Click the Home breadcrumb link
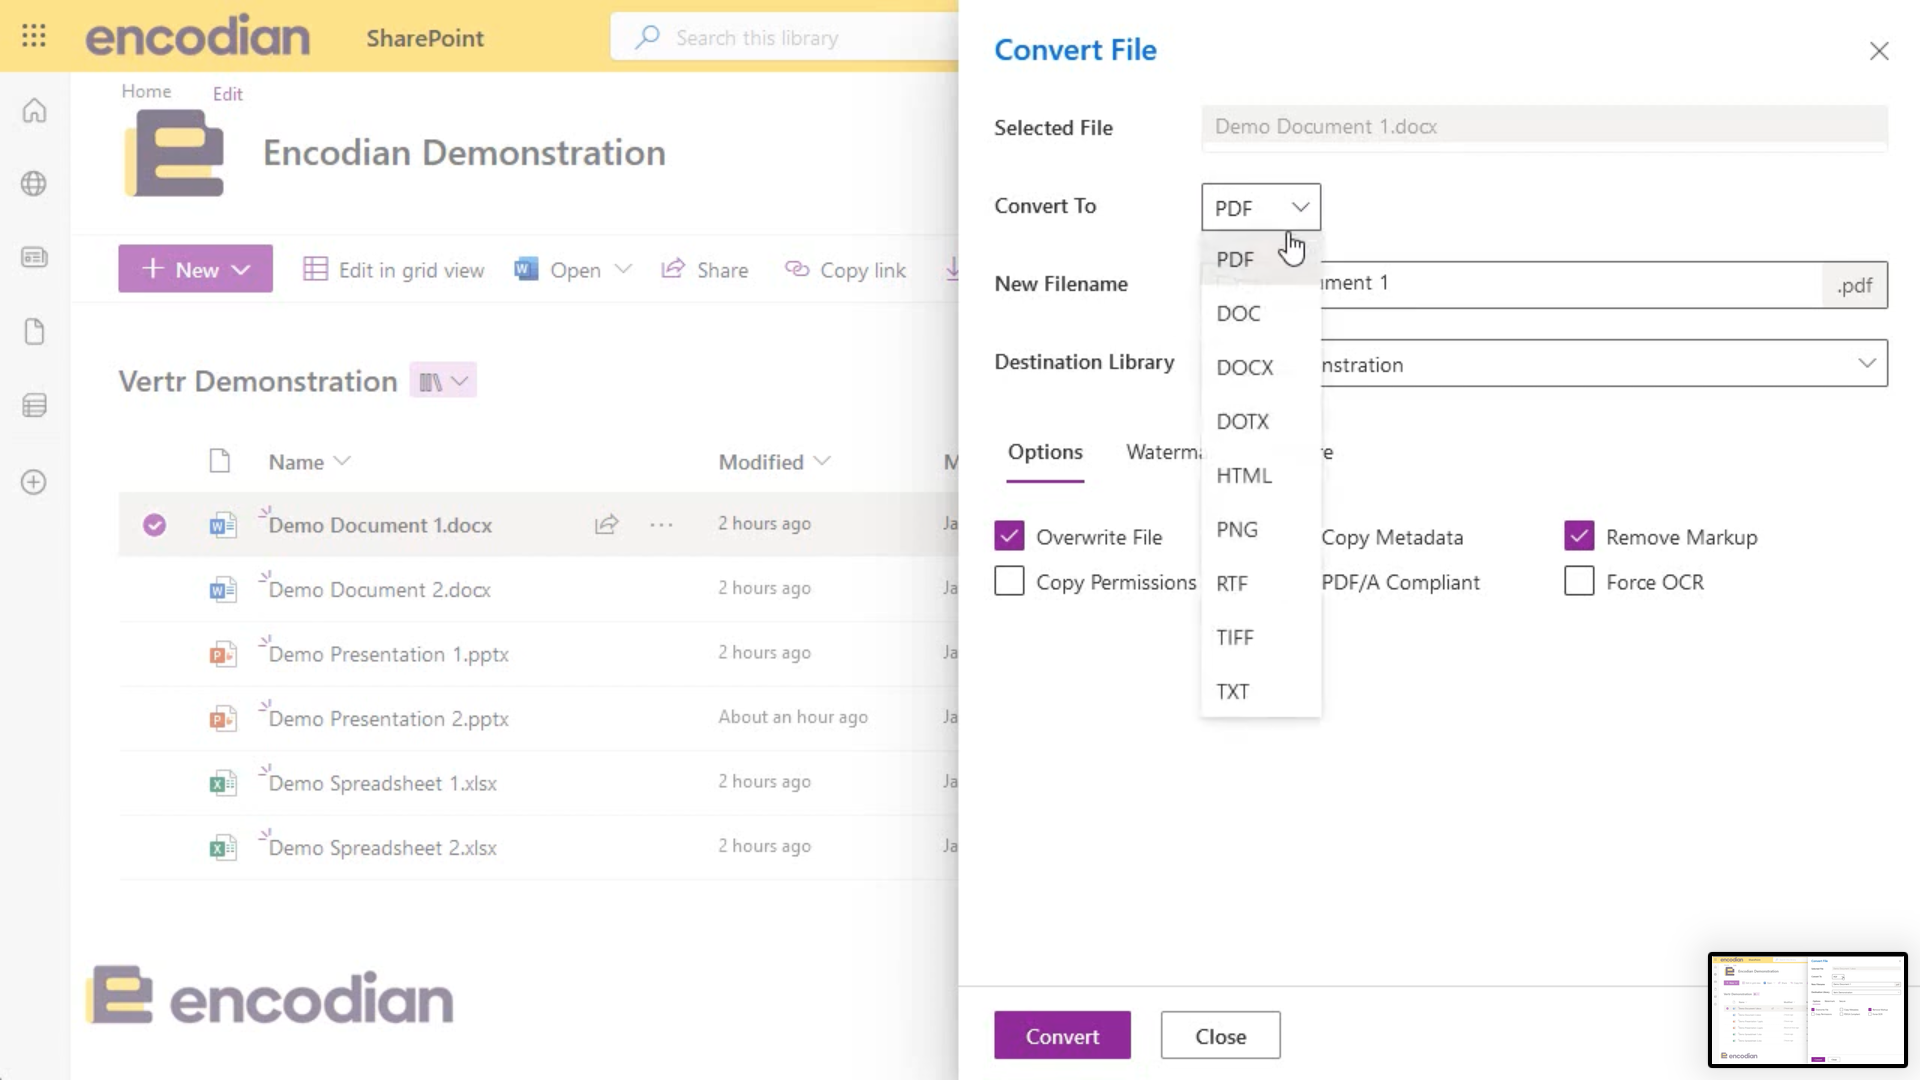The image size is (1920, 1080). point(146,91)
